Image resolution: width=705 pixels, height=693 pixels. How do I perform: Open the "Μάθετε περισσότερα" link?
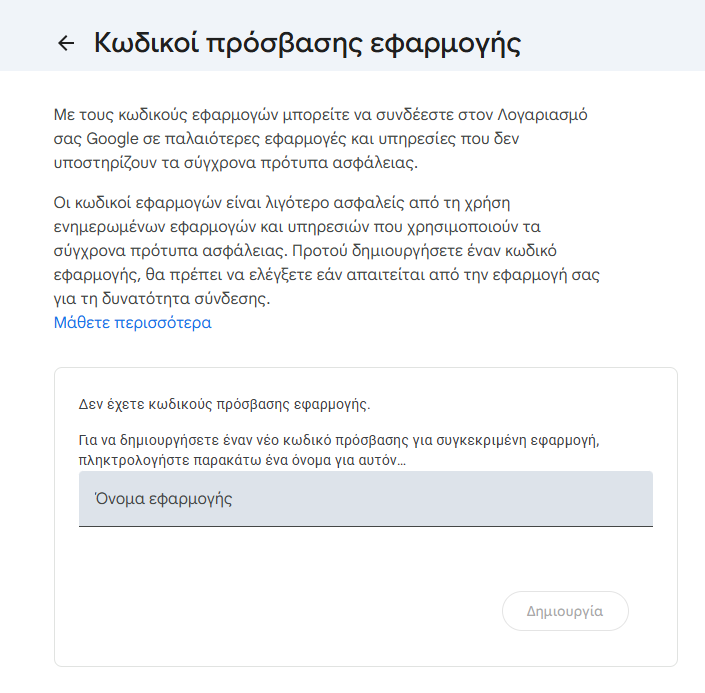132,323
